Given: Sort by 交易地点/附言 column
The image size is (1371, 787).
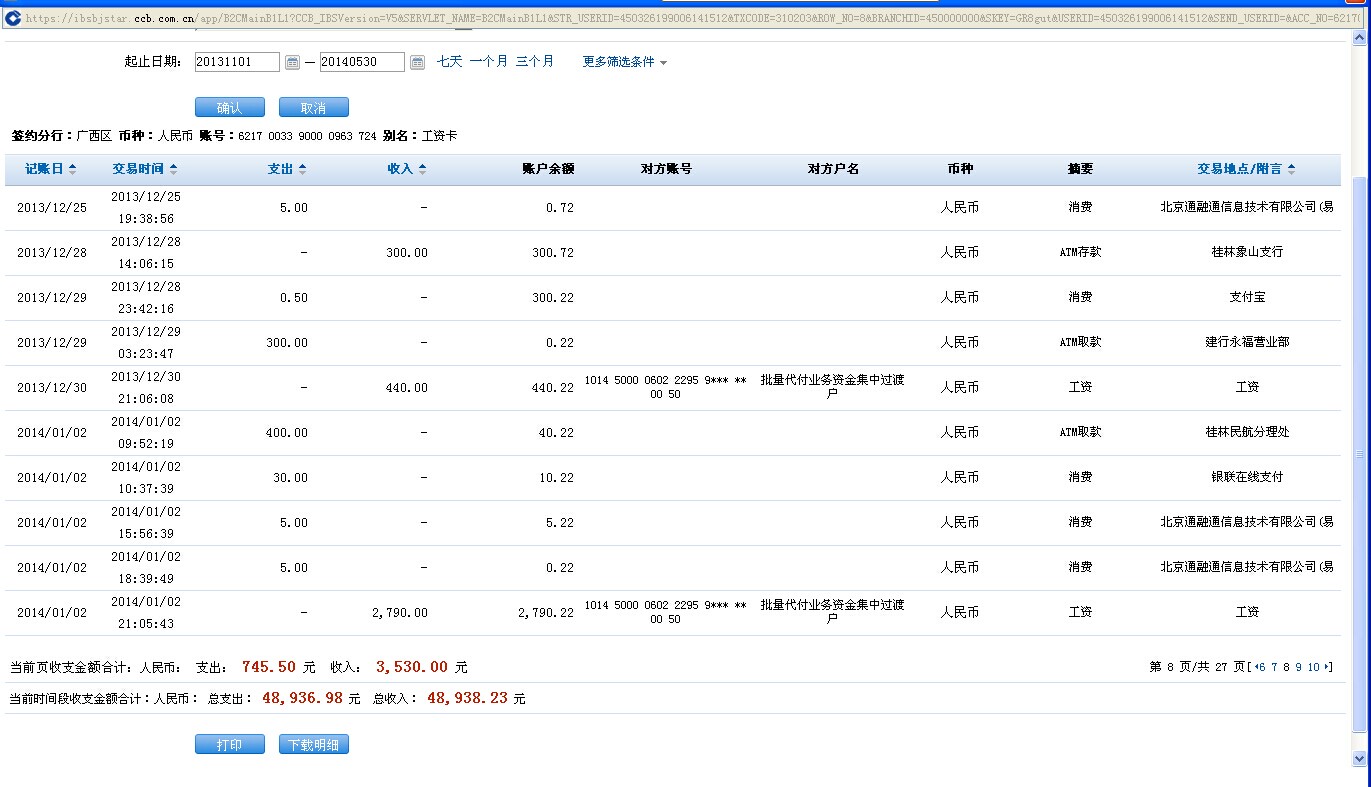Looking at the screenshot, I should (x=1246, y=169).
